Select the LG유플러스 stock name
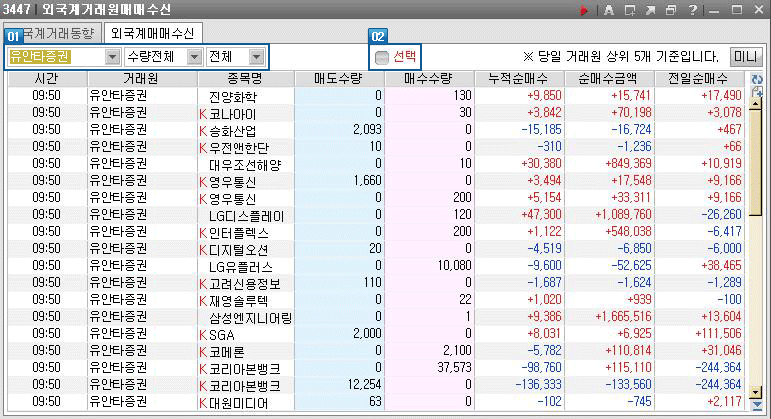This screenshot has height=419, width=771. click(x=240, y=267)
